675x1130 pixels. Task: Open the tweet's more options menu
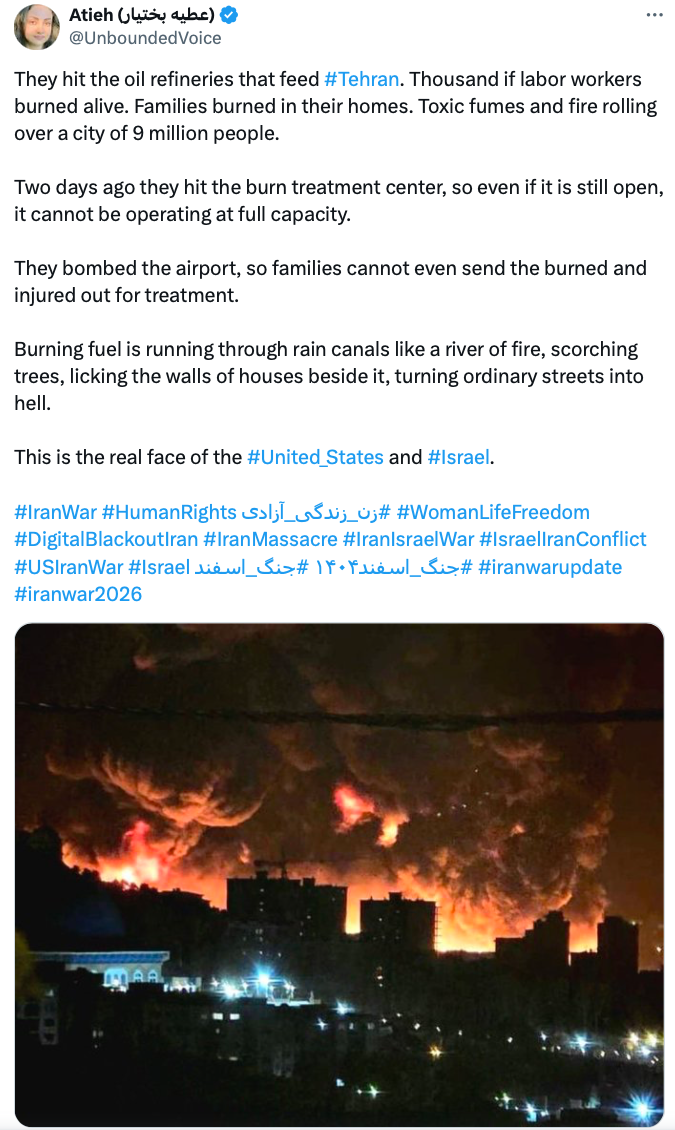point(654,16)
